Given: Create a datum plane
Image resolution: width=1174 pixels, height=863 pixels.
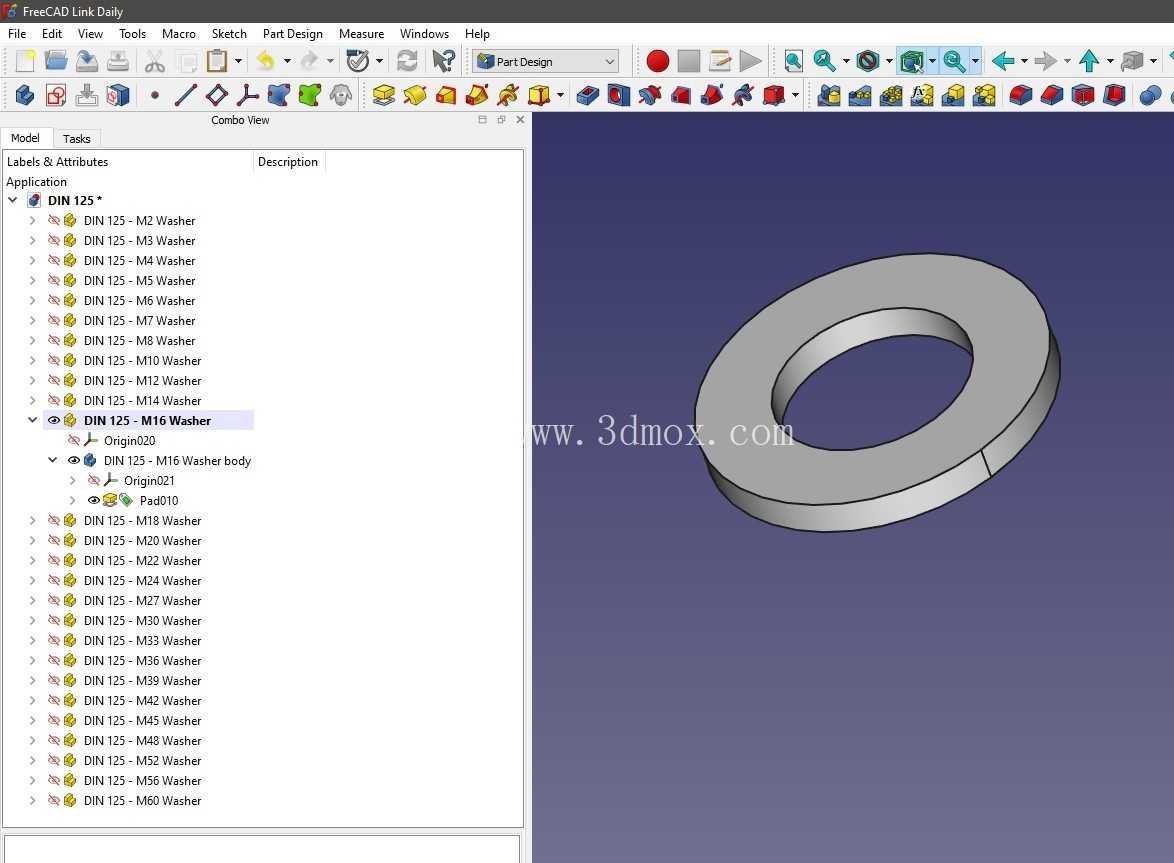Looking at the screenshot, I should 216,96.
